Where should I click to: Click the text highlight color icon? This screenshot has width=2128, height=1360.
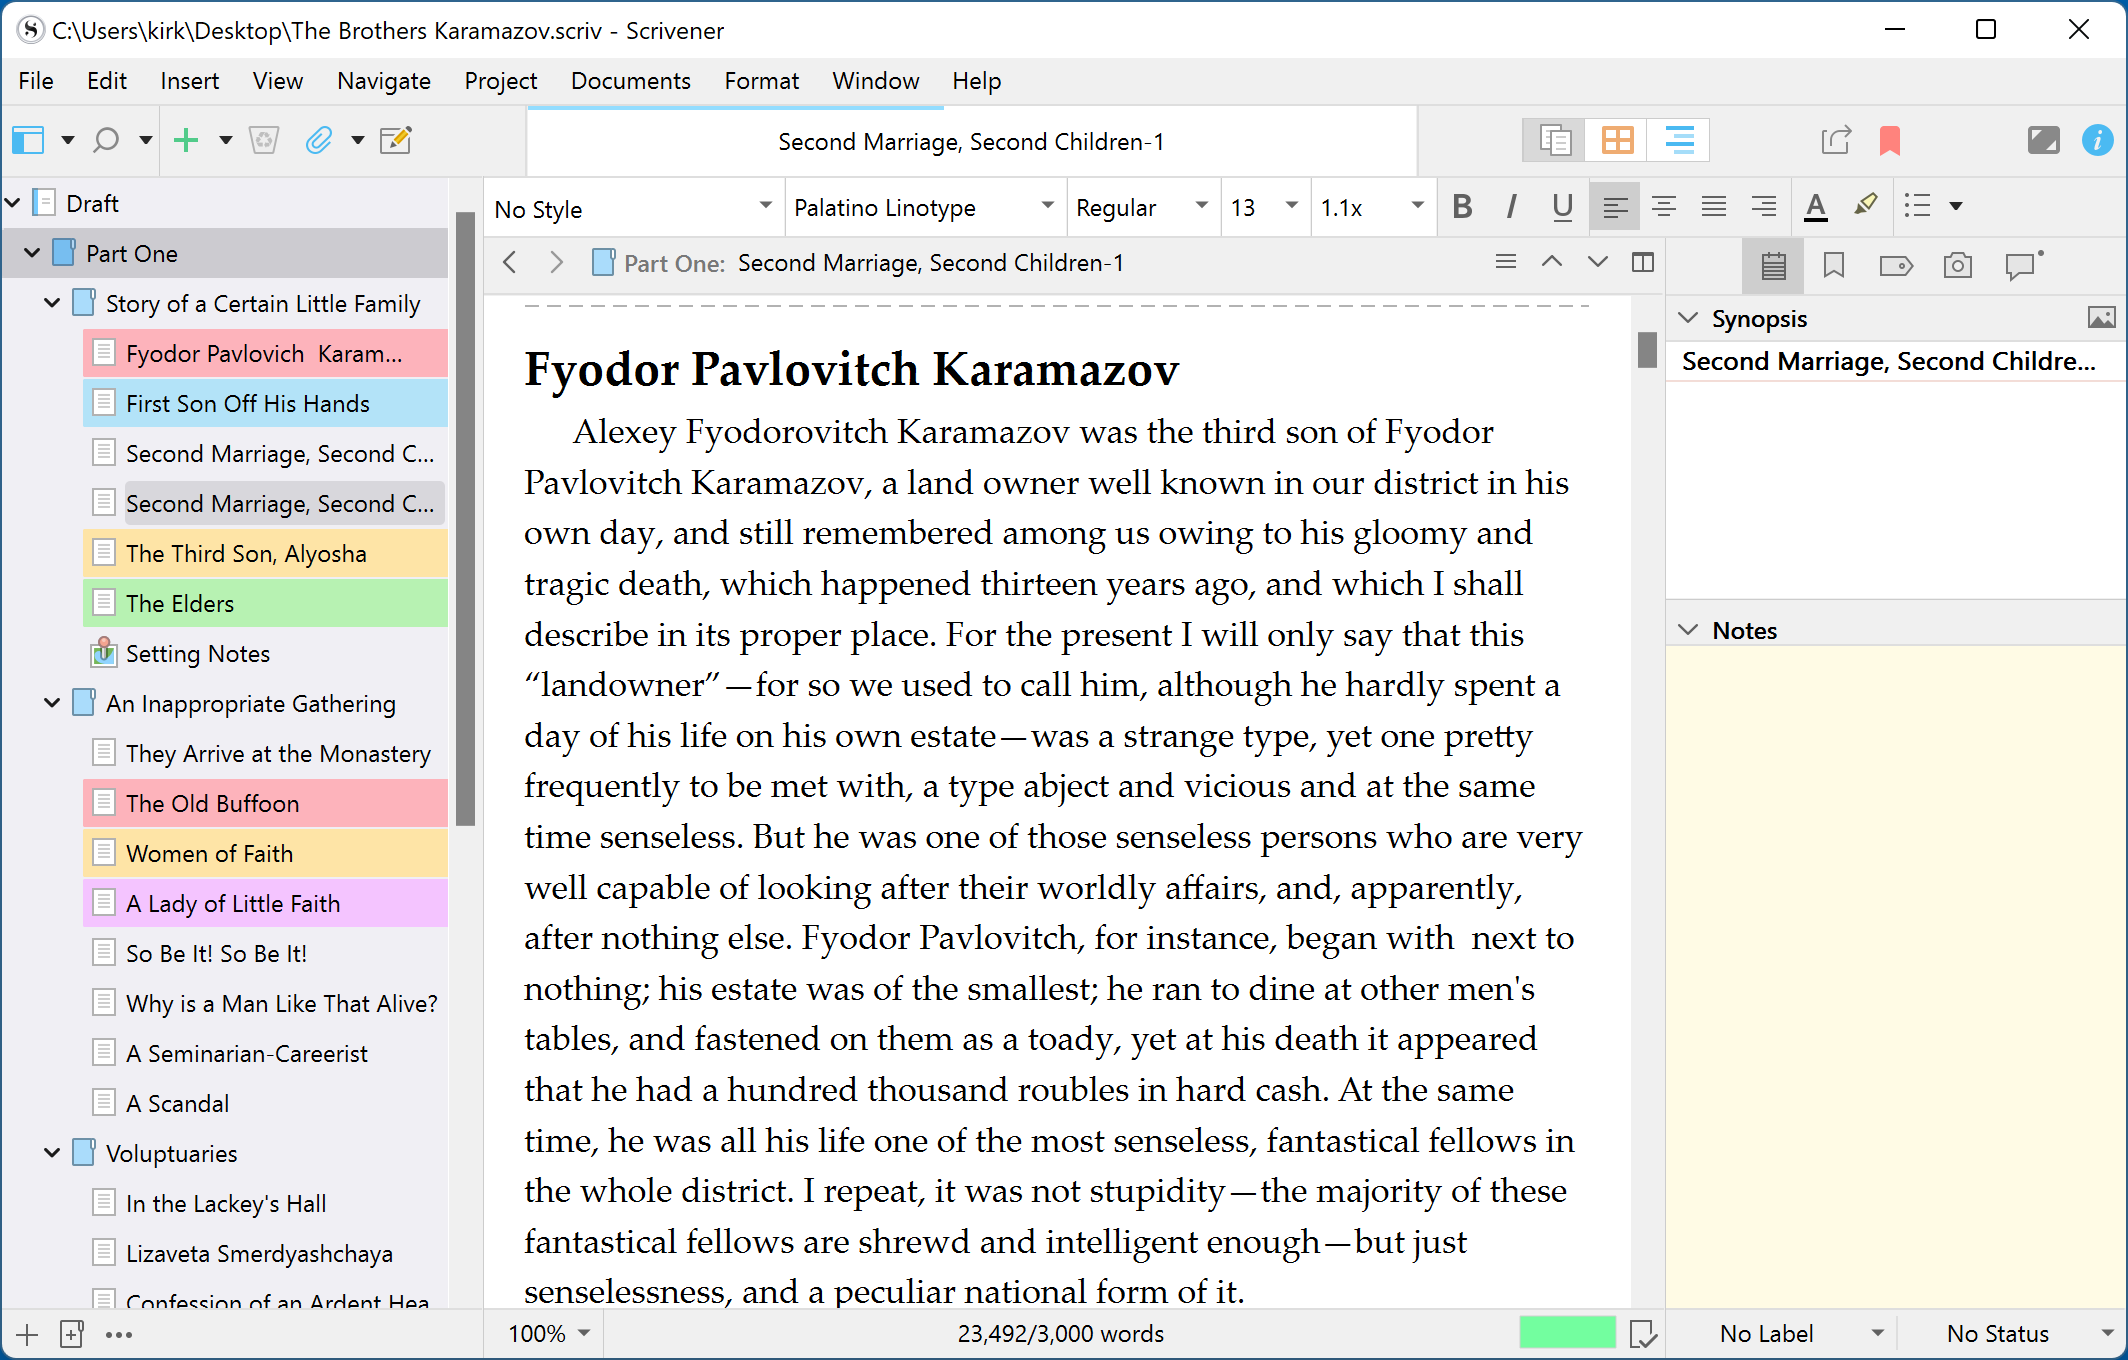pos(1865,206)
